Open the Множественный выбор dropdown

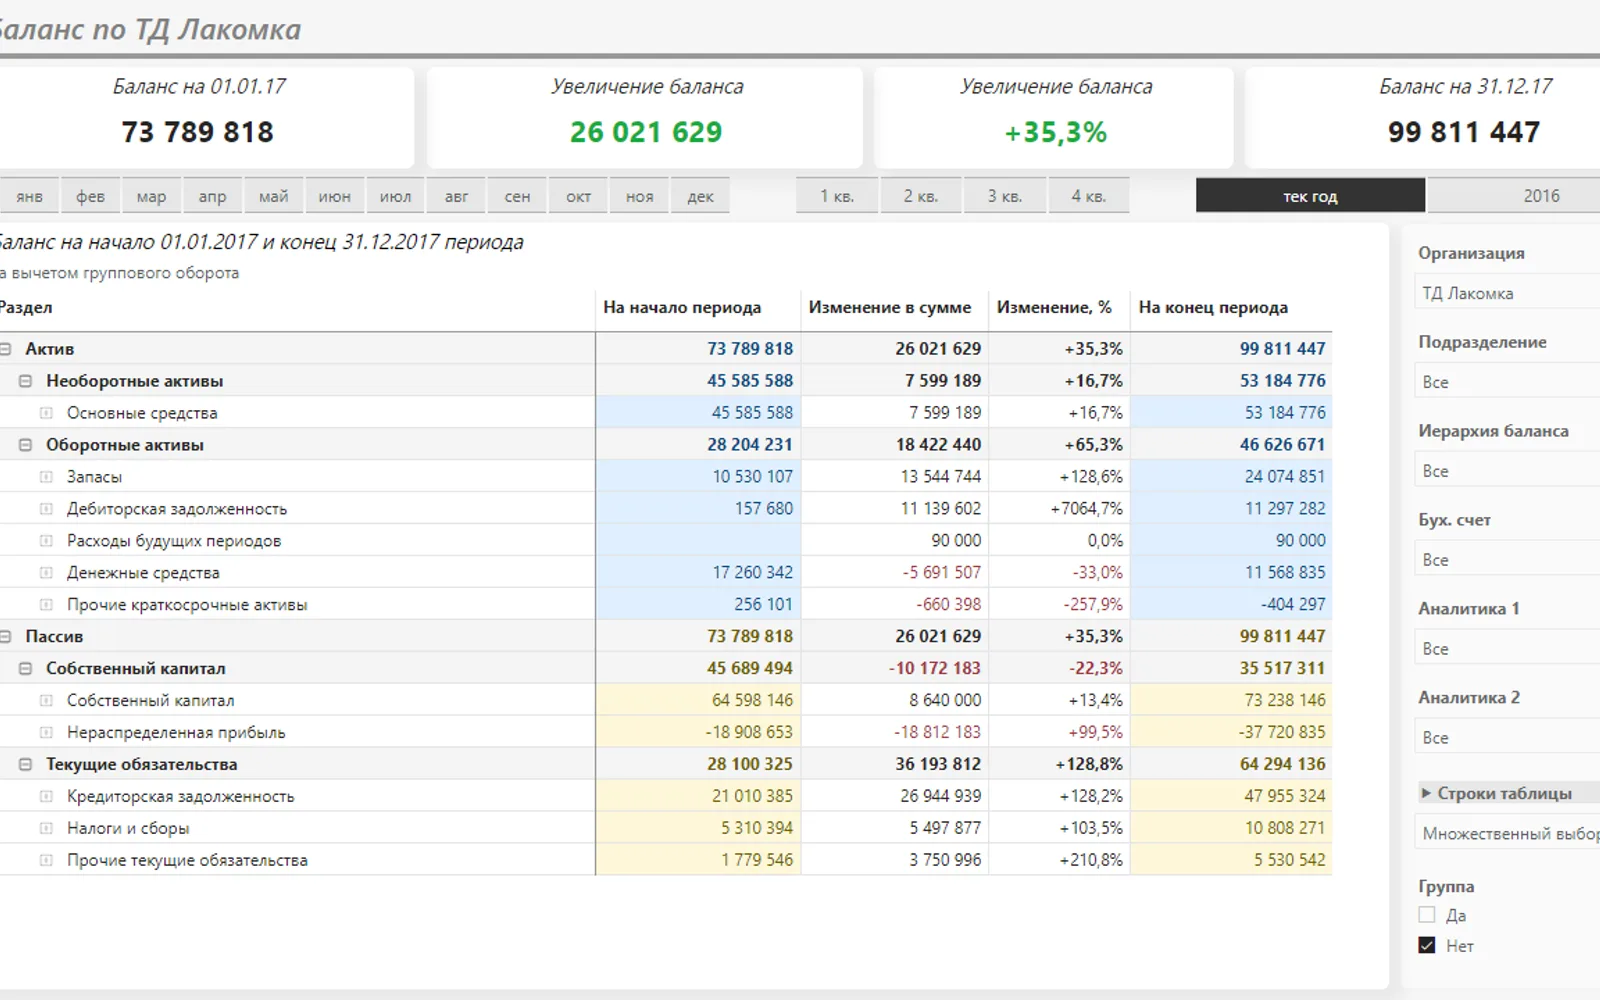point(1507,834)
